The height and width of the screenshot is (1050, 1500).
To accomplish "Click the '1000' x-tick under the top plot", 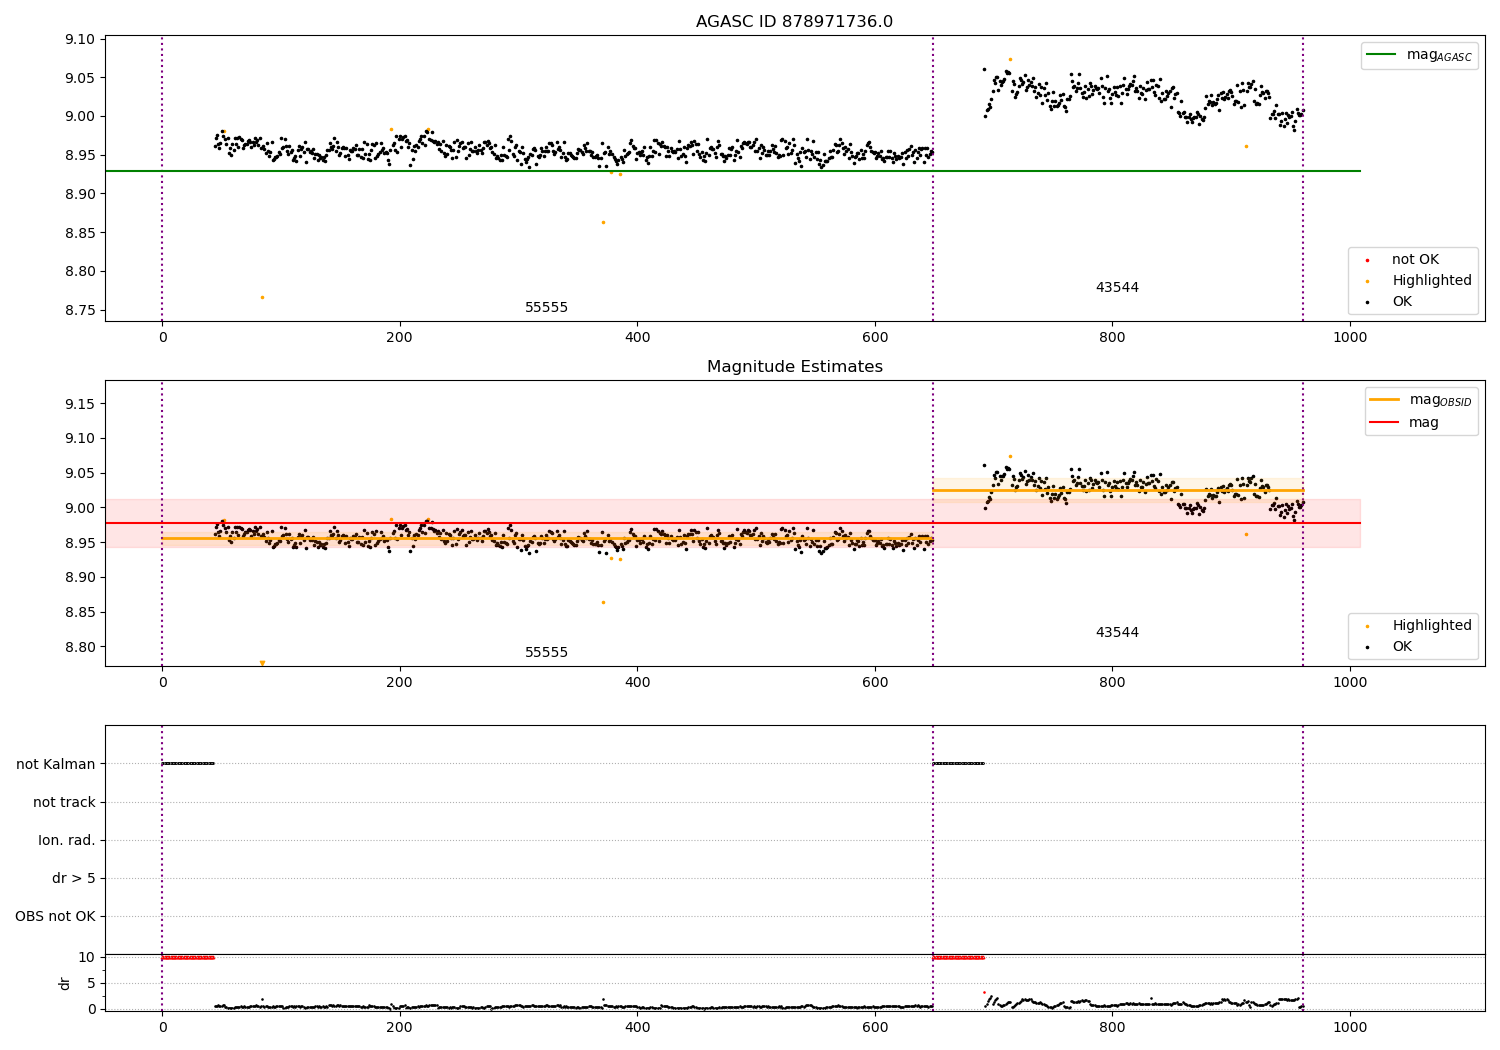I will click(x=1350, y=337).
